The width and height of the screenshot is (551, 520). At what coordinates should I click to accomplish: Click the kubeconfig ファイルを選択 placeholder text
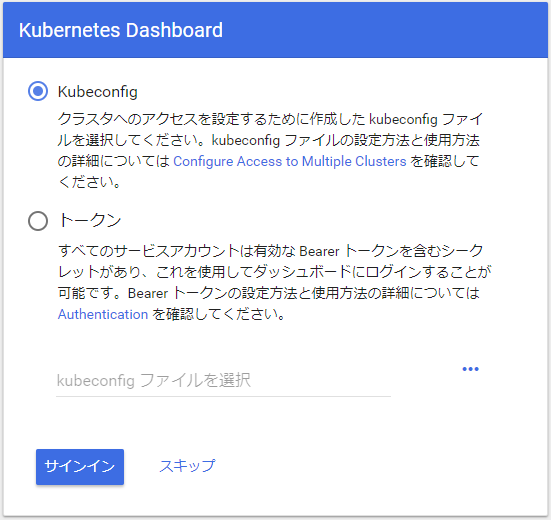[x=154, y=381]
